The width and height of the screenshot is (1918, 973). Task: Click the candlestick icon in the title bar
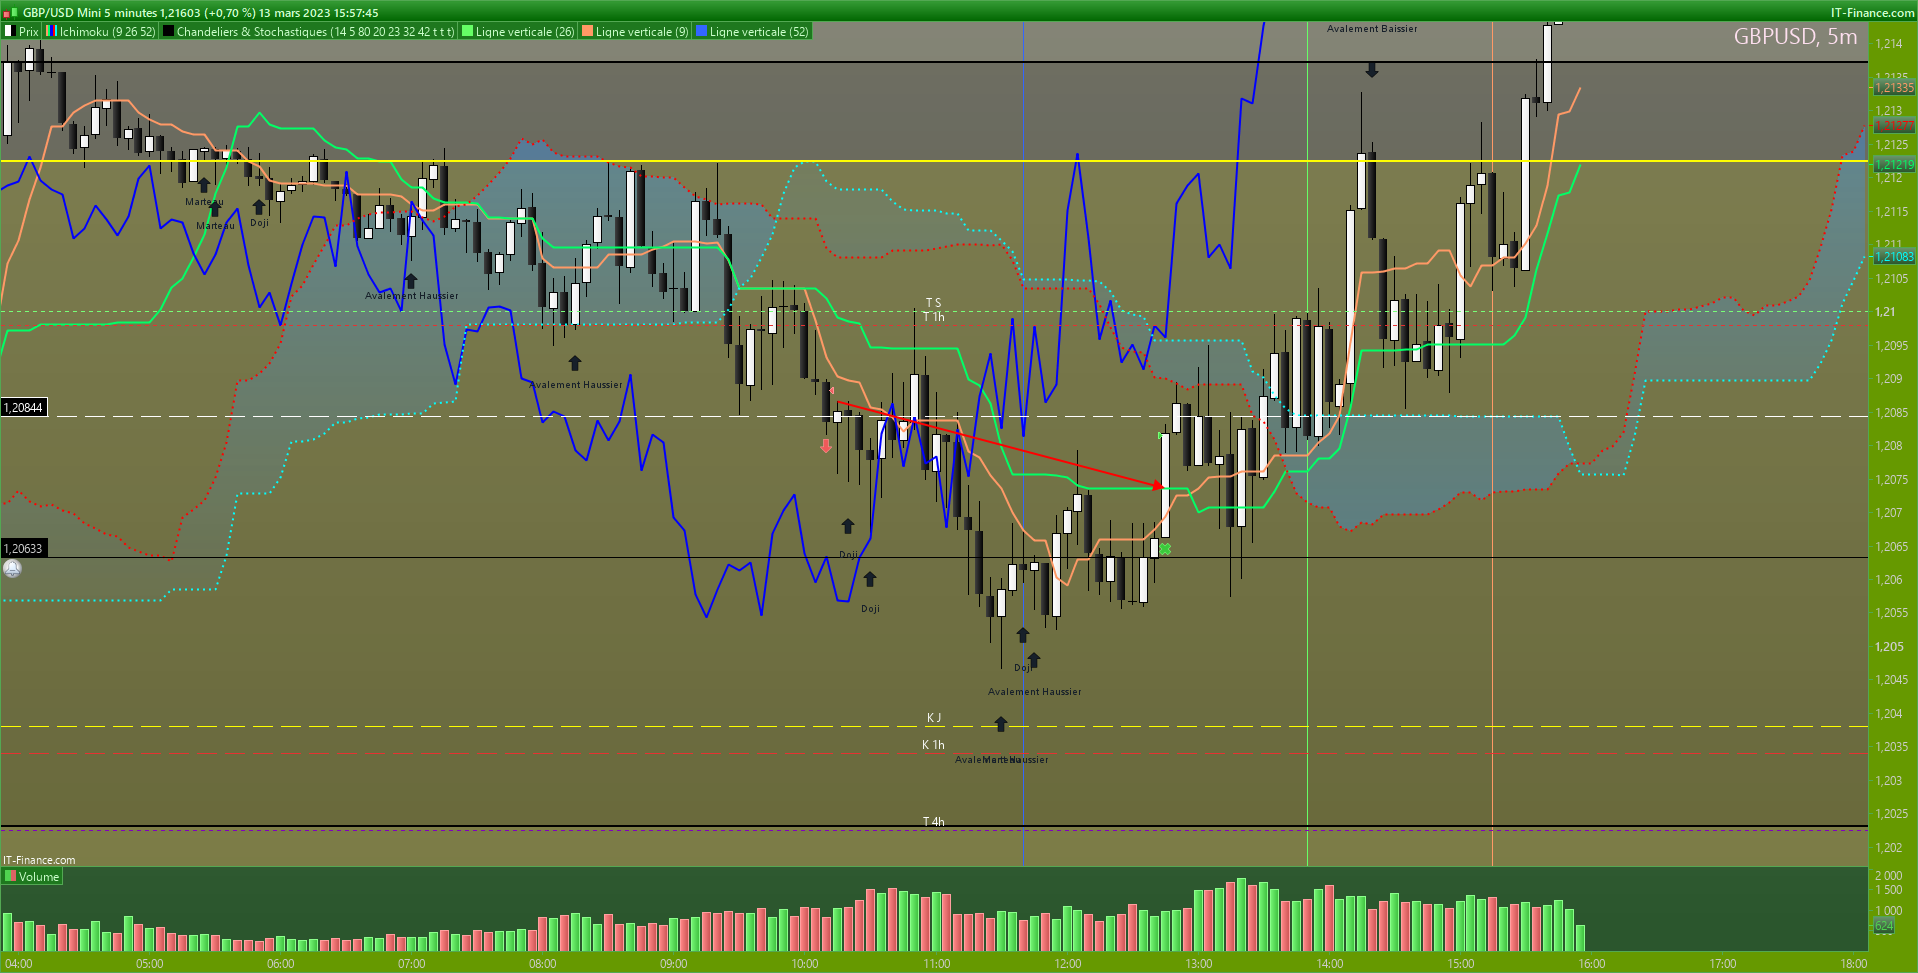click(10, 13)
